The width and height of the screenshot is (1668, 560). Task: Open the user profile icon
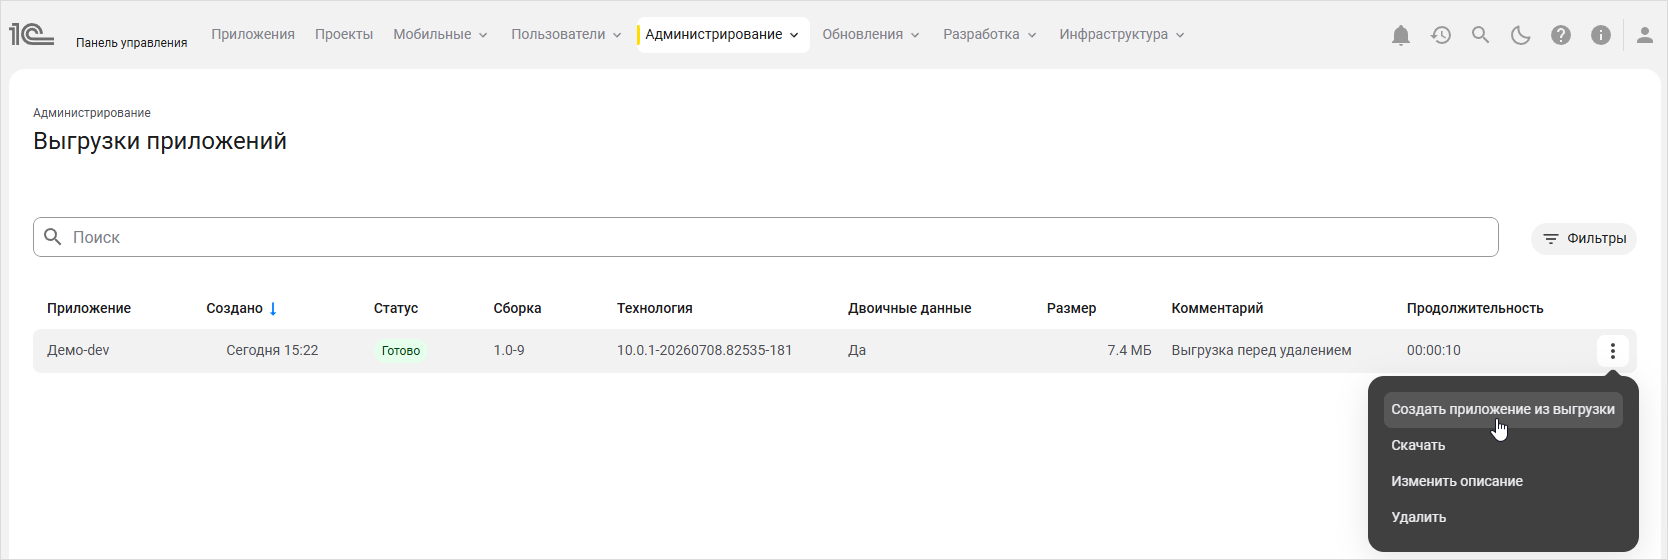click(1645, 35)
